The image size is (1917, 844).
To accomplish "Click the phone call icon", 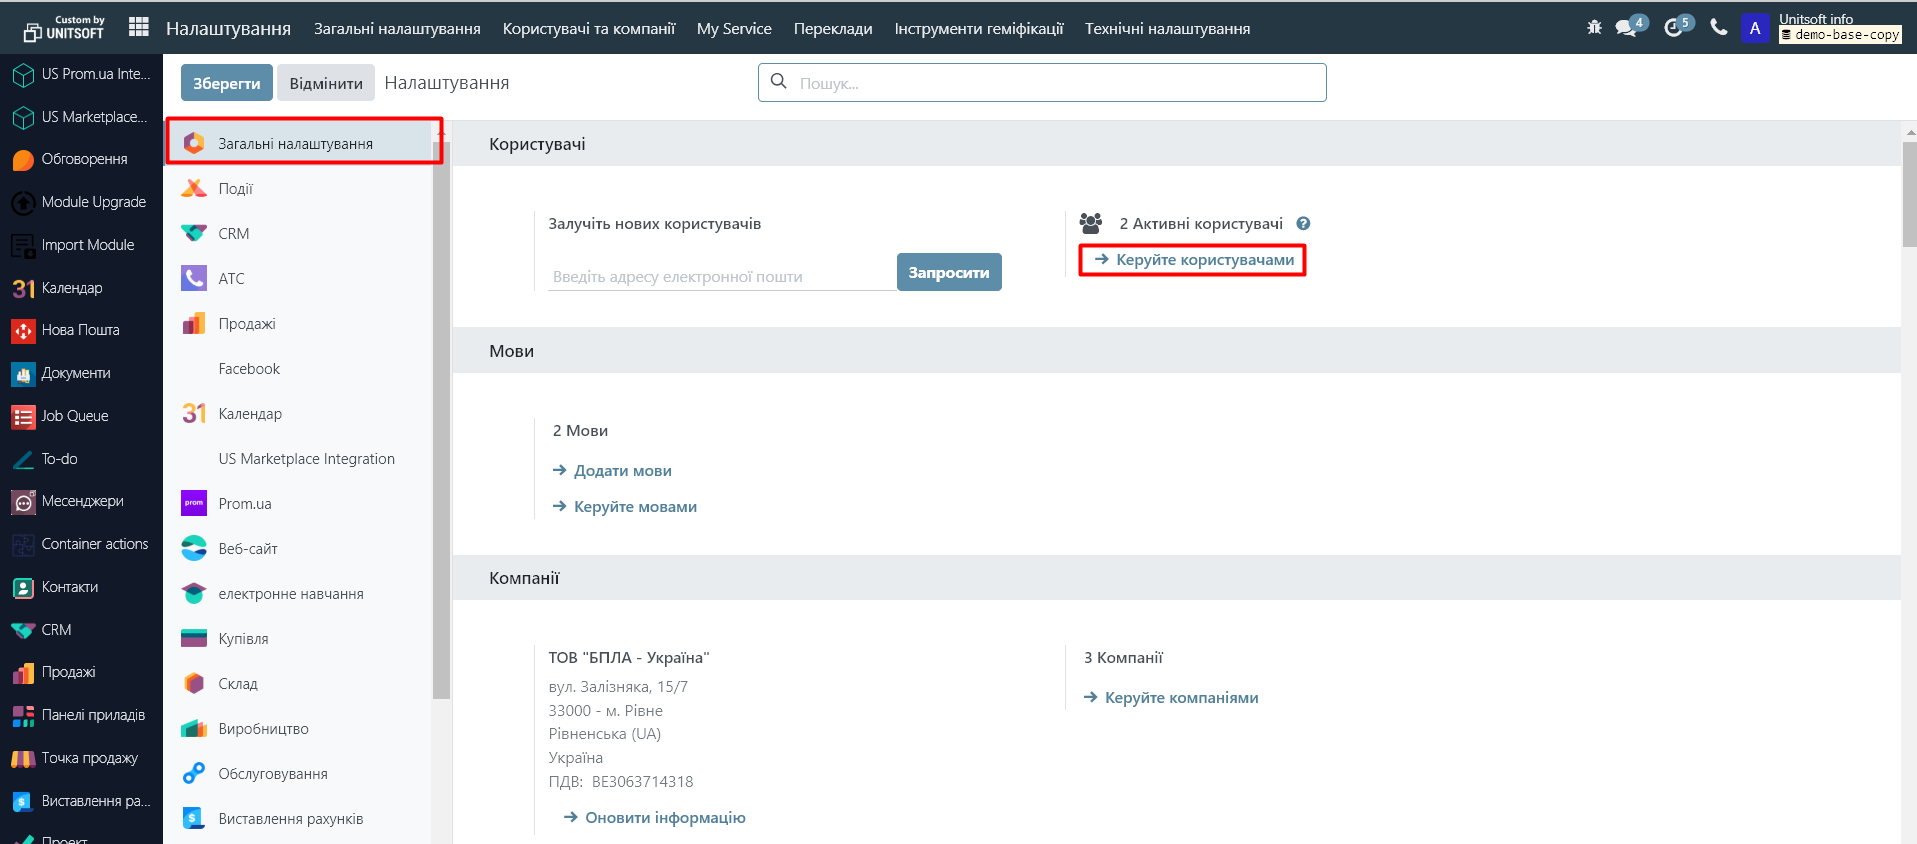I will tap(1718, 28).
